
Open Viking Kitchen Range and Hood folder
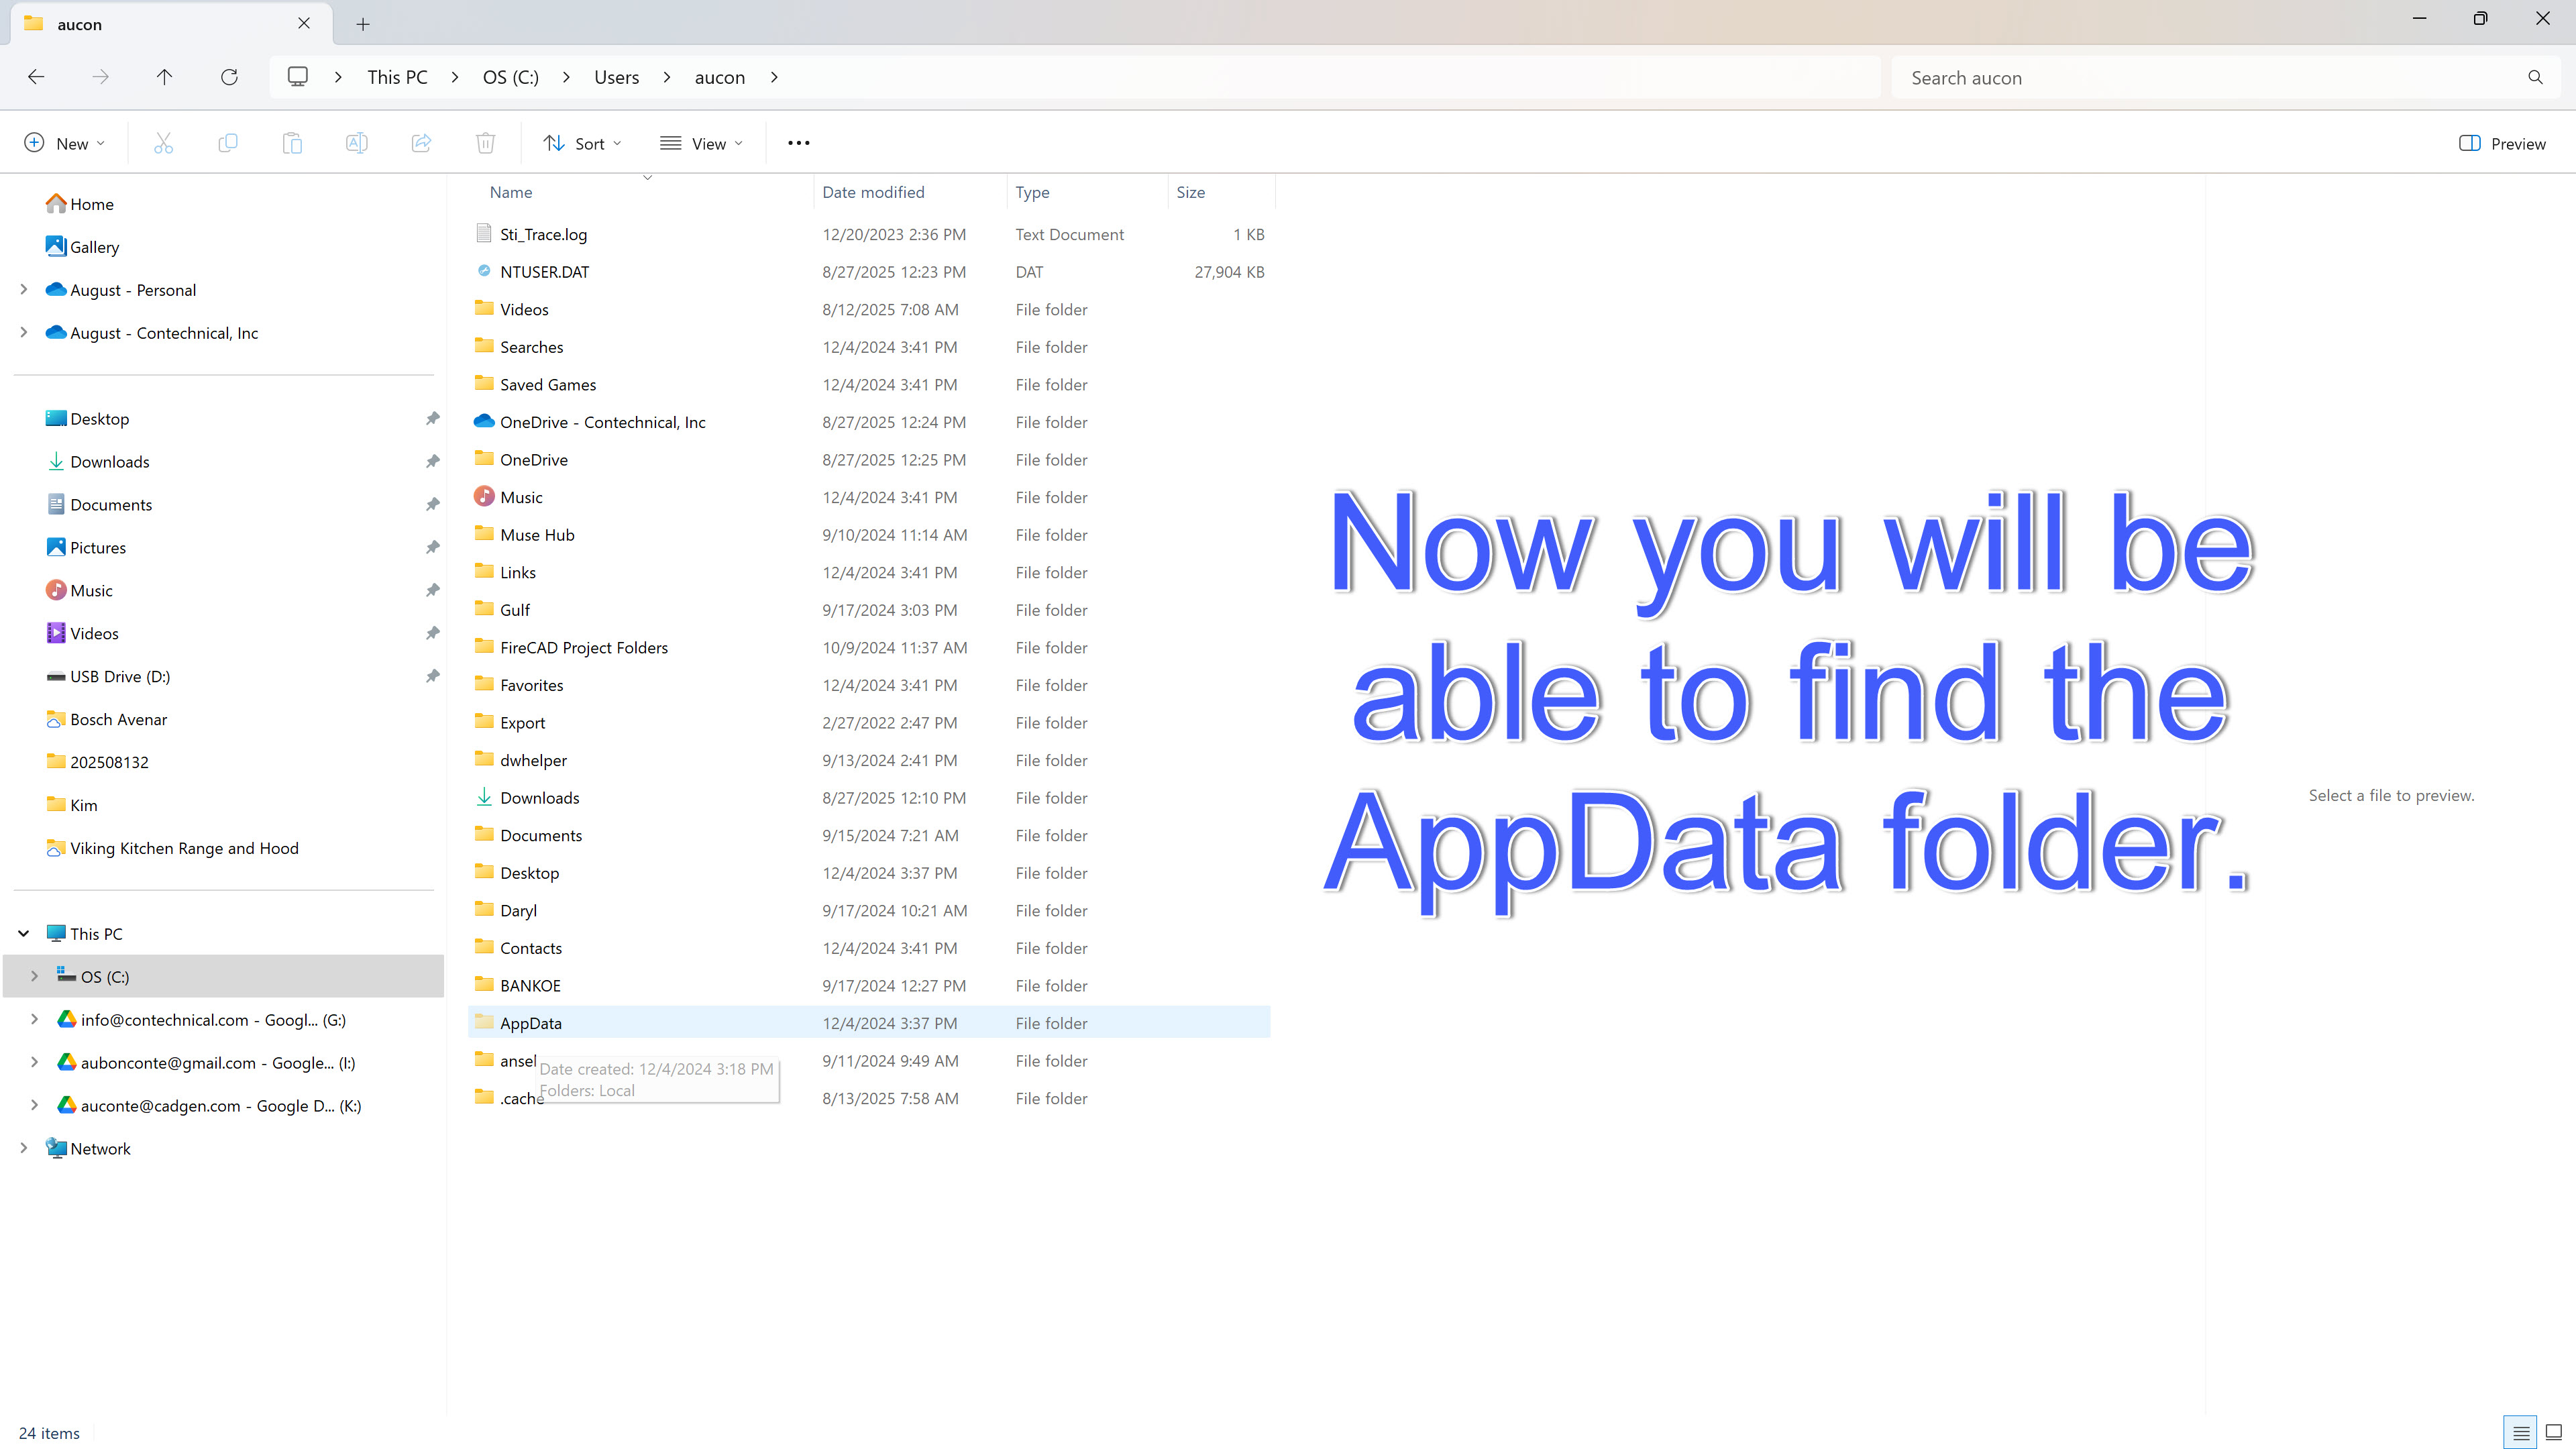pyautogui.click(x=172, y=848)
